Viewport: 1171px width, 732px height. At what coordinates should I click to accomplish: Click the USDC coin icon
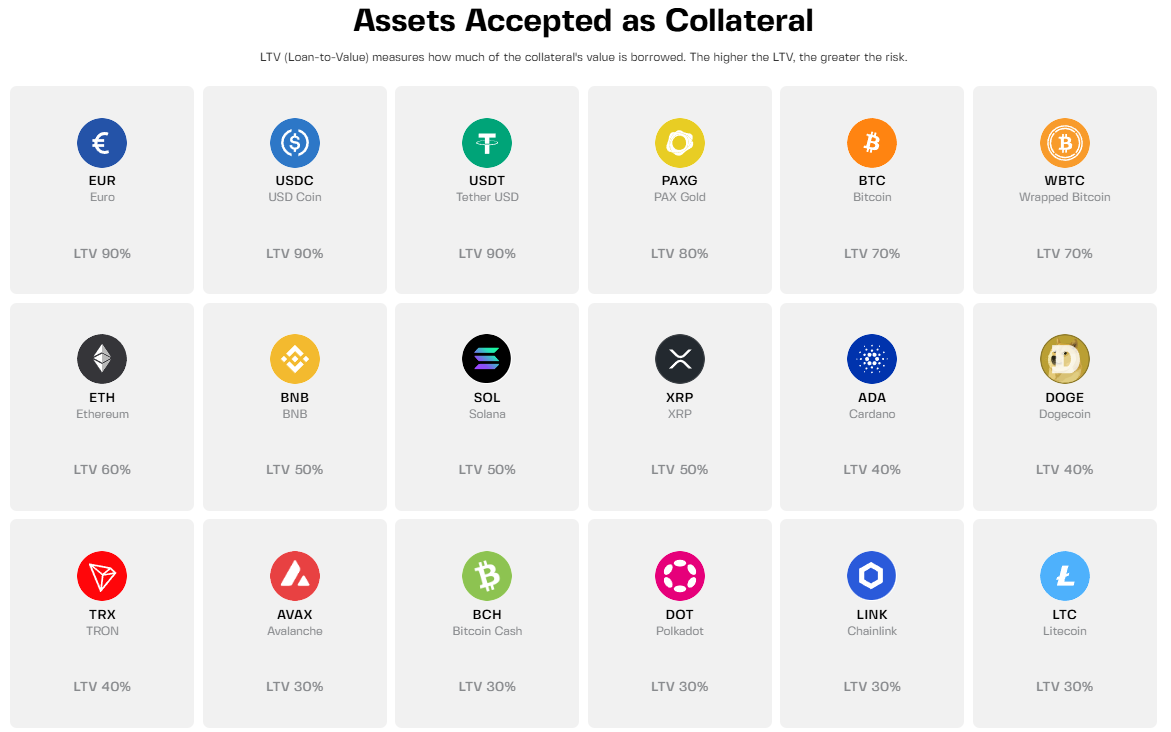coord(295,143)
